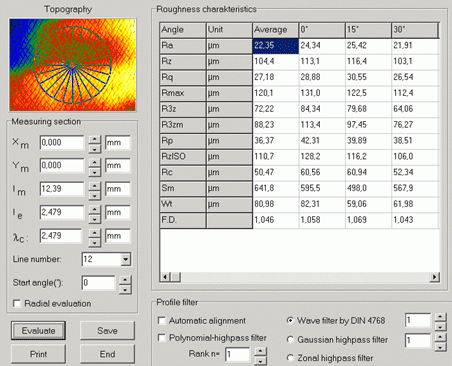The width and height of the screenshot is (452, 366).
Task: Click the Wave filter value field
Action: (418, 321)
